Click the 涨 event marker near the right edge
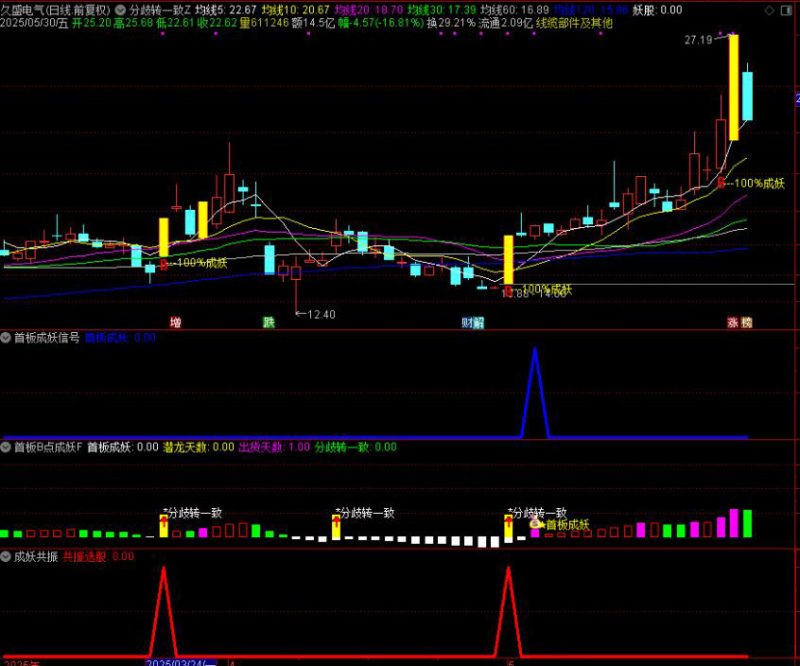800x666 pixels. pos(733,323)
